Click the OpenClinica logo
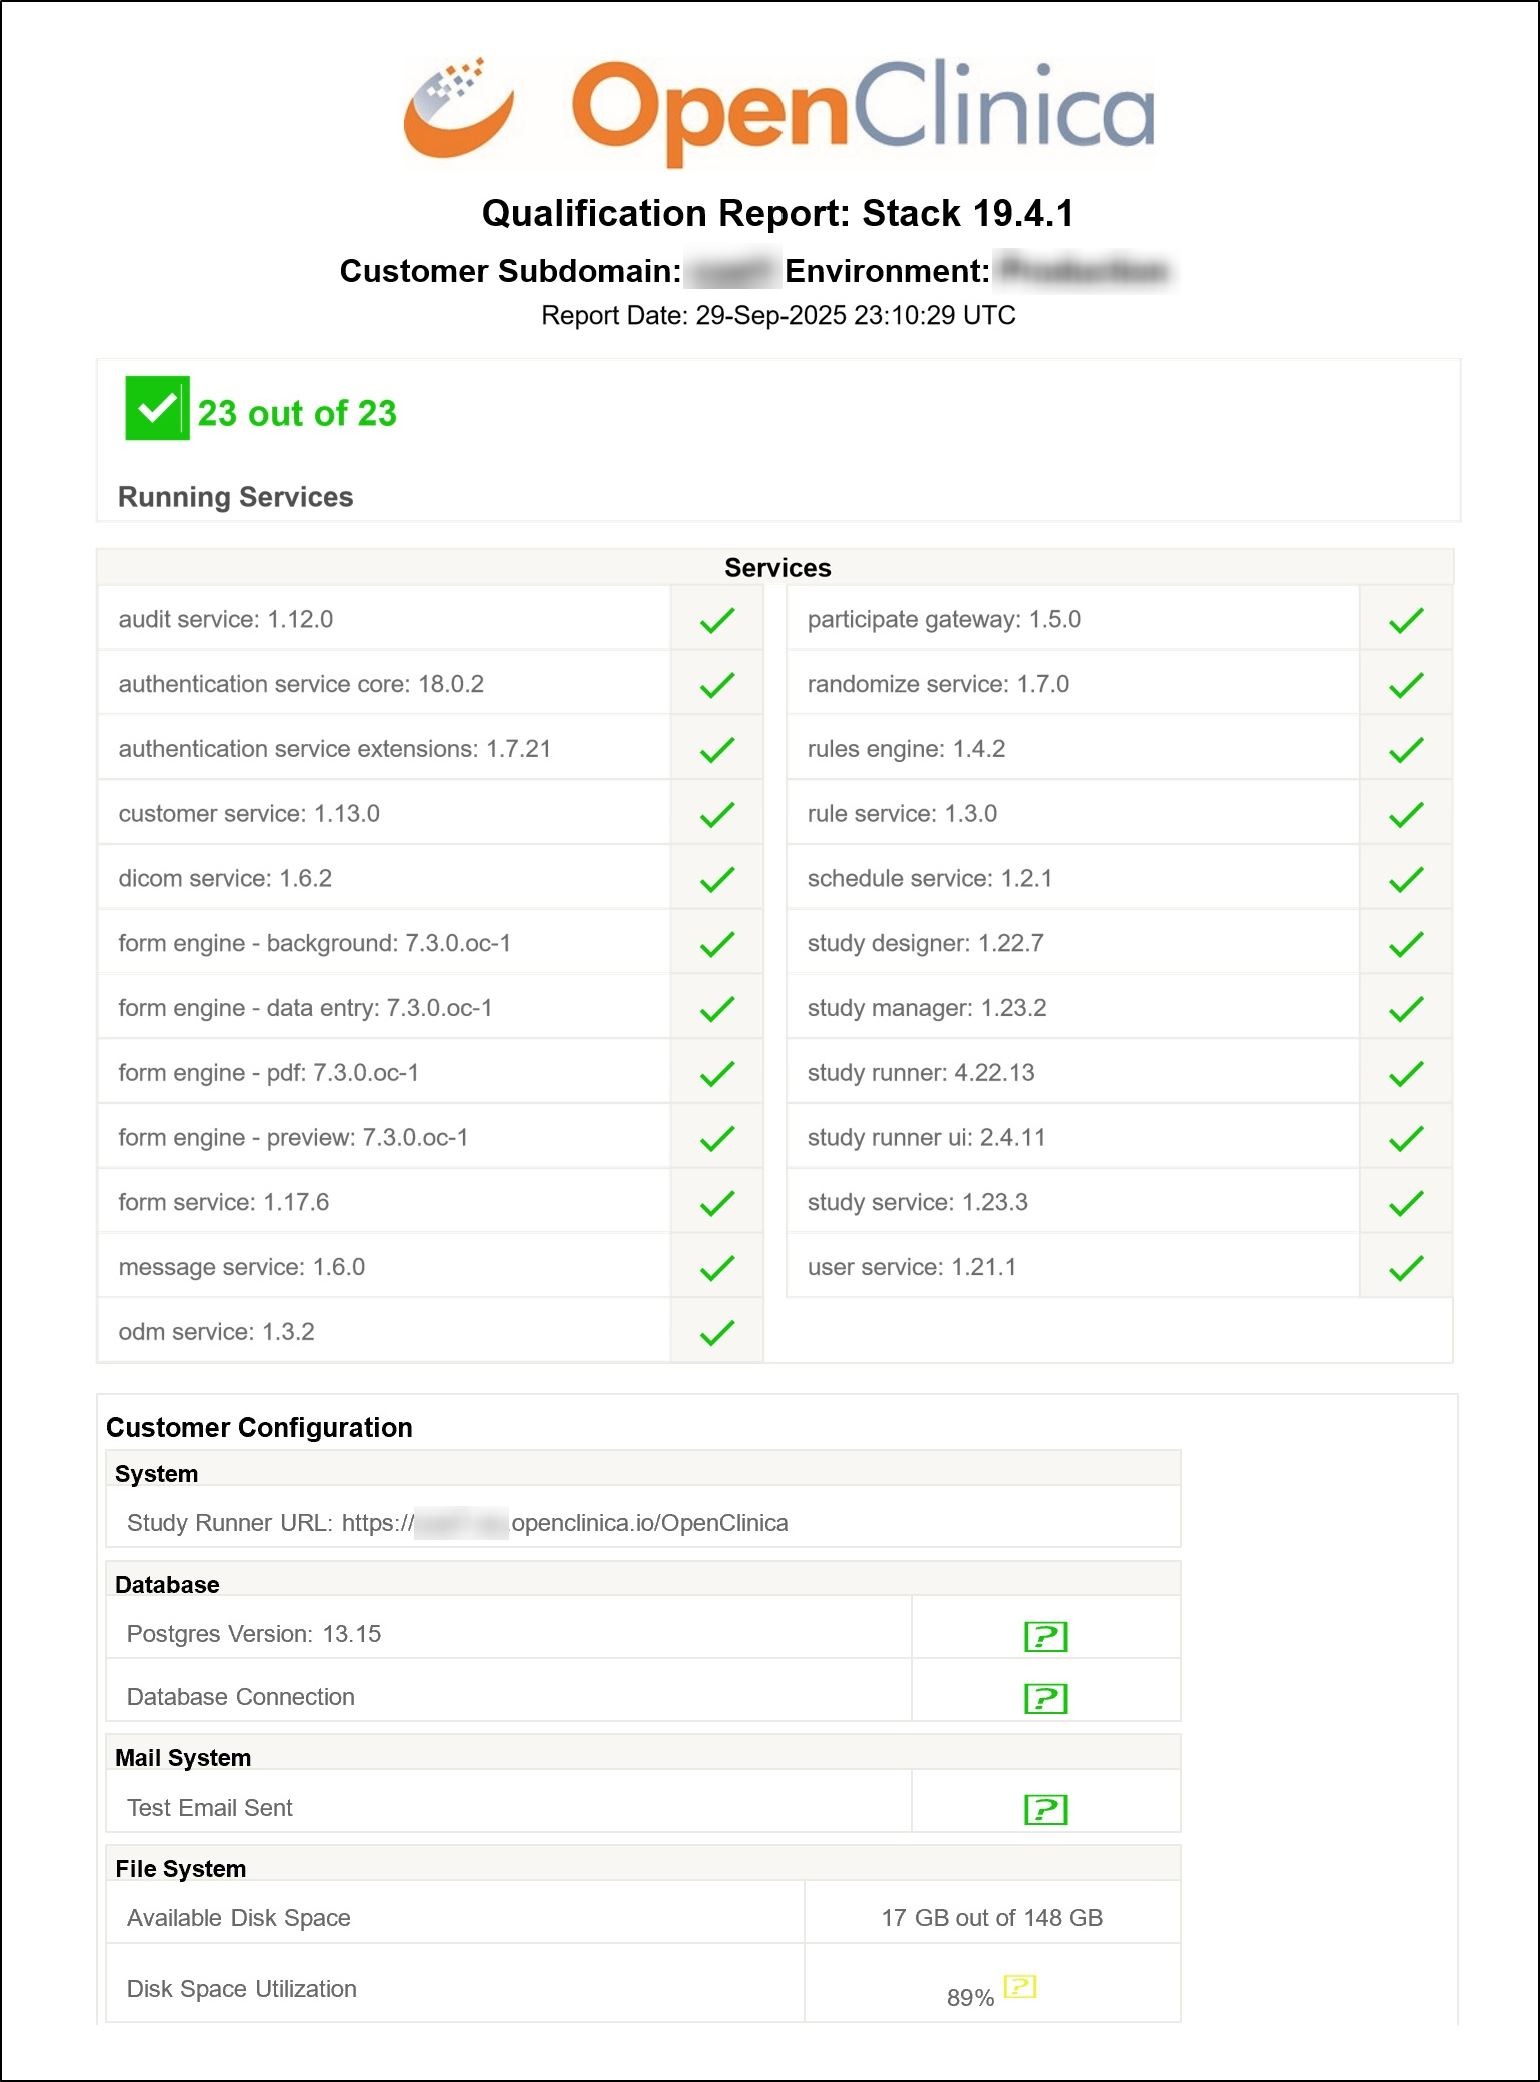This screenshot has height=2082, width=1540. click(779, 111)
